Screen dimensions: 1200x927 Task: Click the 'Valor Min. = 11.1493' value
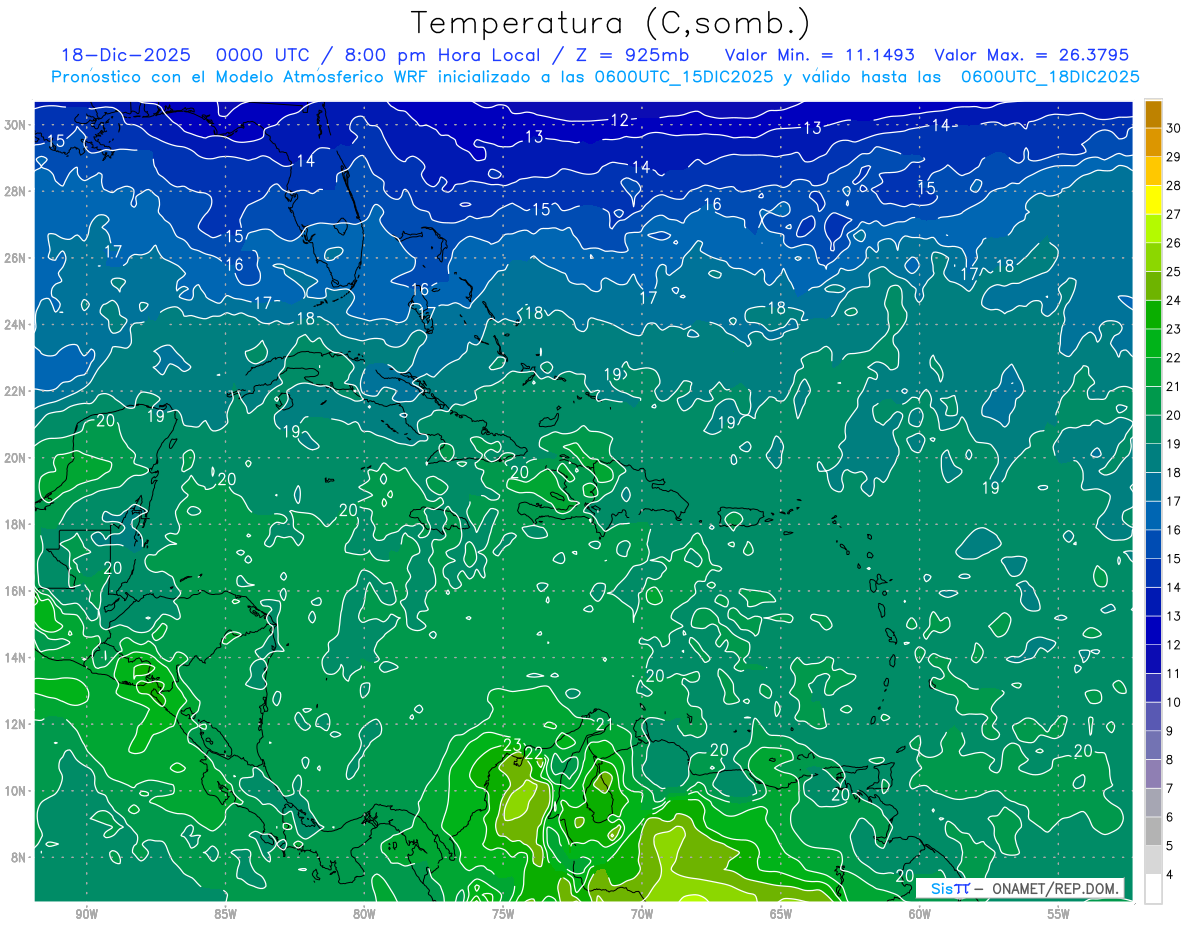(x=821, y=55)
